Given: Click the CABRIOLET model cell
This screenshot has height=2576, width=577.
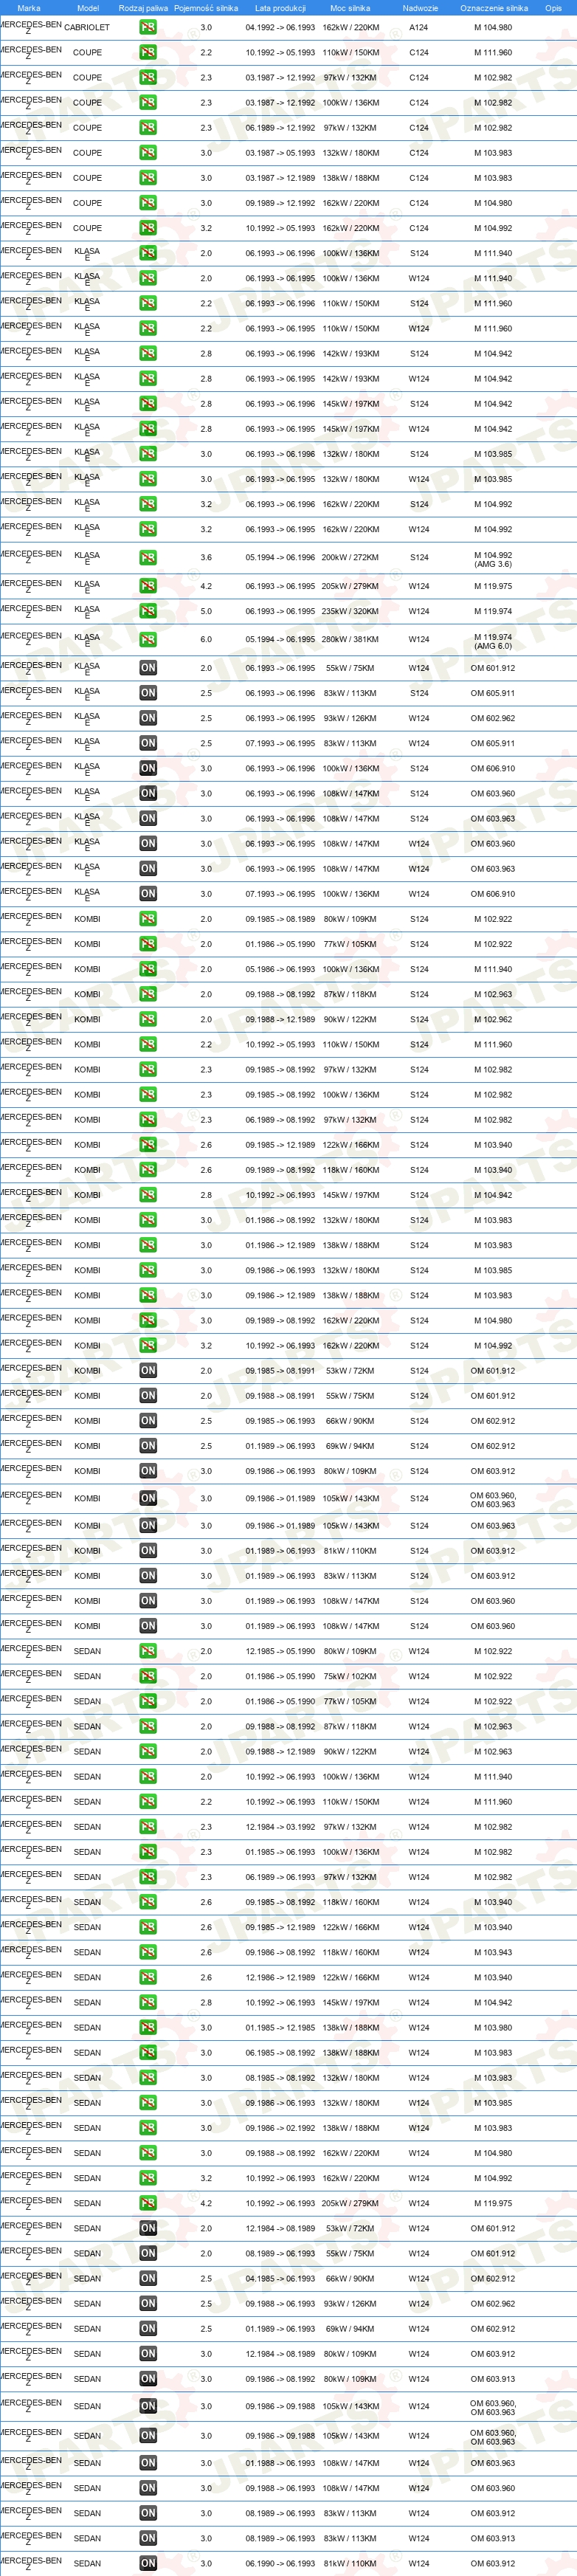Looking at the screenshot, I should point(87,28).
